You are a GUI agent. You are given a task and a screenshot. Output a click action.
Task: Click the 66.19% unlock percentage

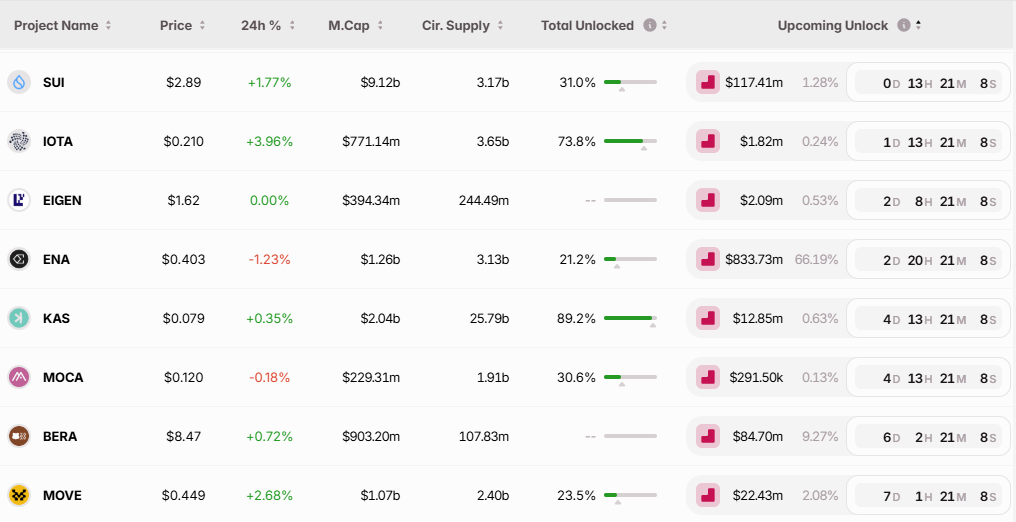(816, 260)
